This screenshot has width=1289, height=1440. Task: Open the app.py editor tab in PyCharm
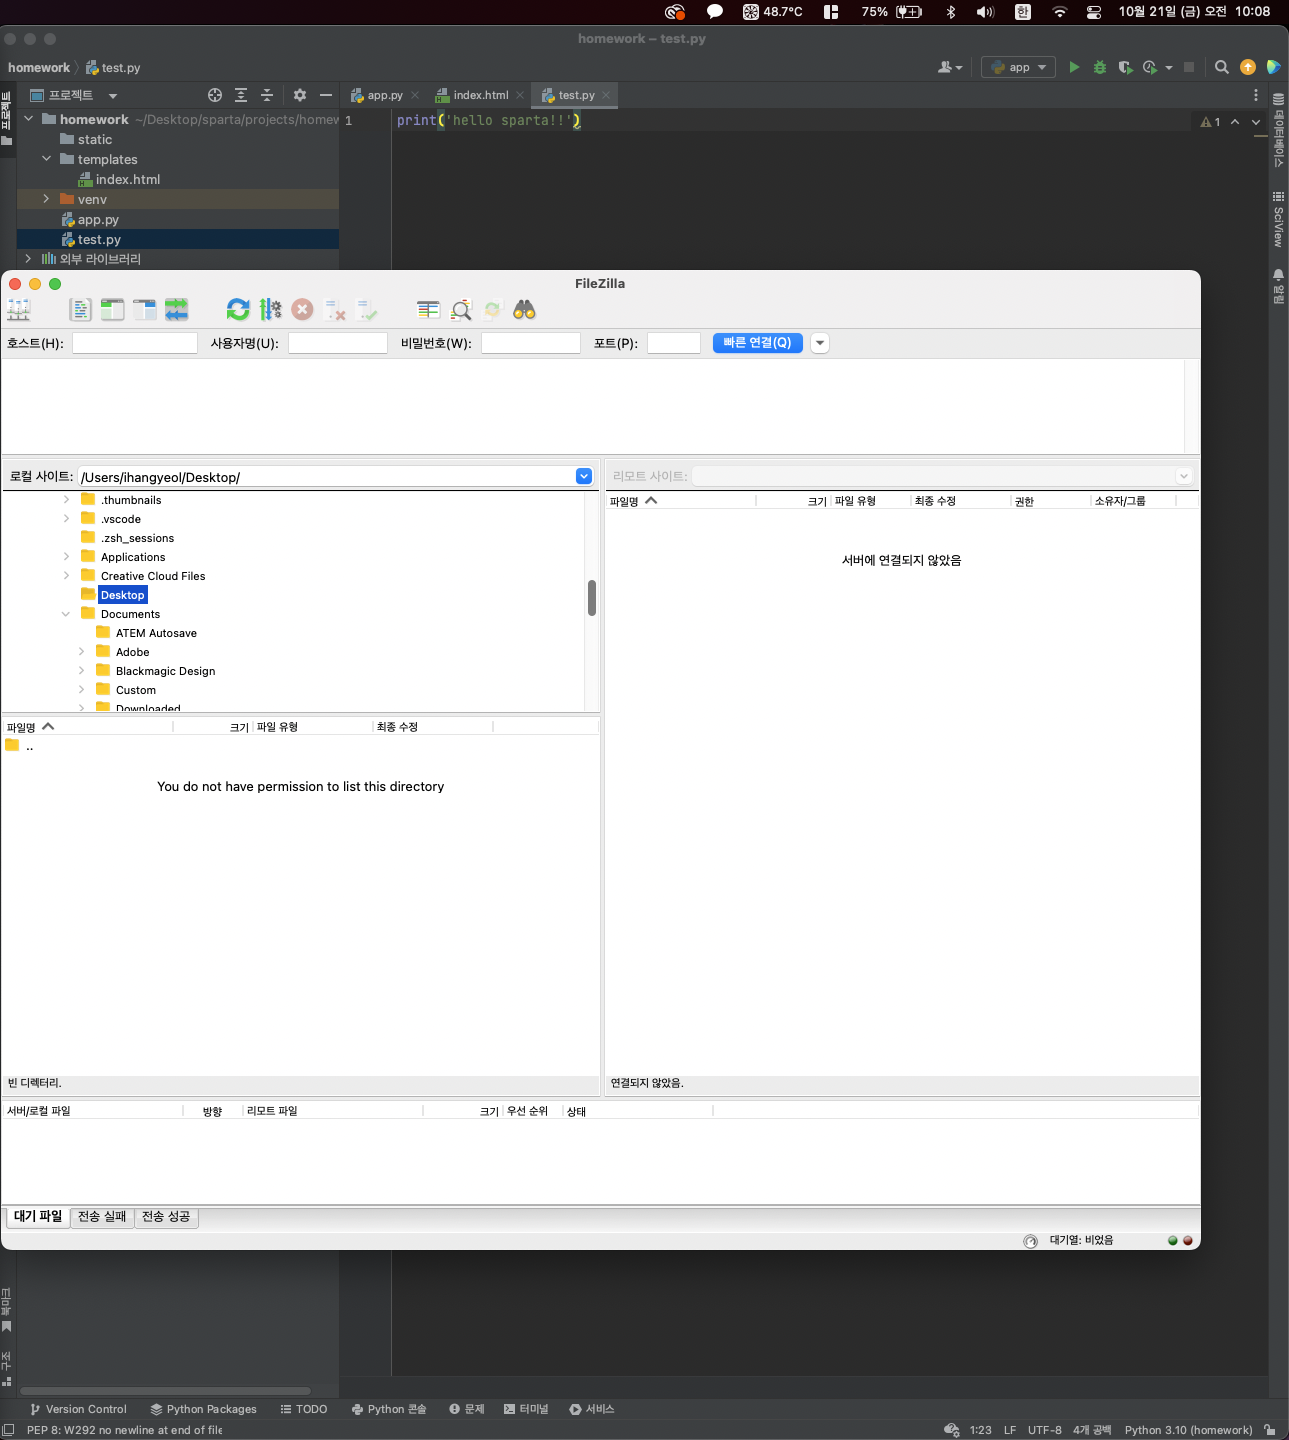coord(384,95)
